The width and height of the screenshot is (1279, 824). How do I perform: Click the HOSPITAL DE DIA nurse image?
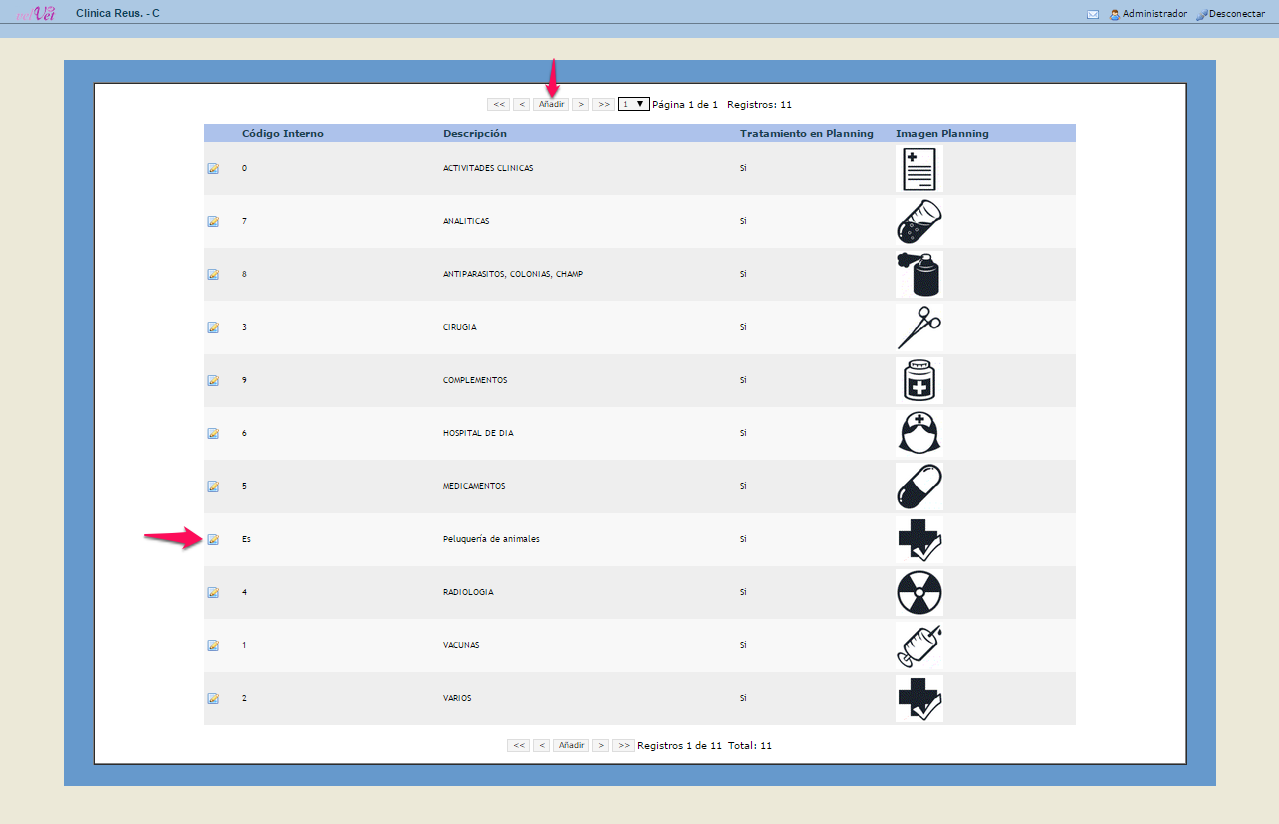point(919,433)
